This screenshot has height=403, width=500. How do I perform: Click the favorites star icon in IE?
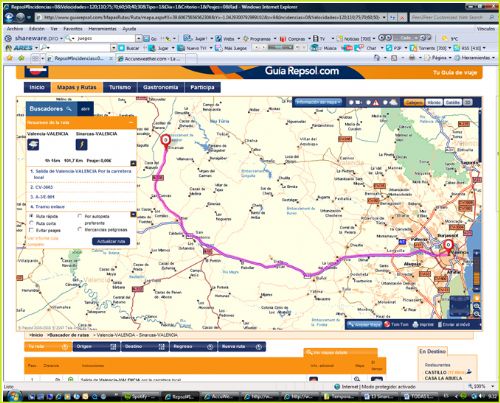coord(10,58)
